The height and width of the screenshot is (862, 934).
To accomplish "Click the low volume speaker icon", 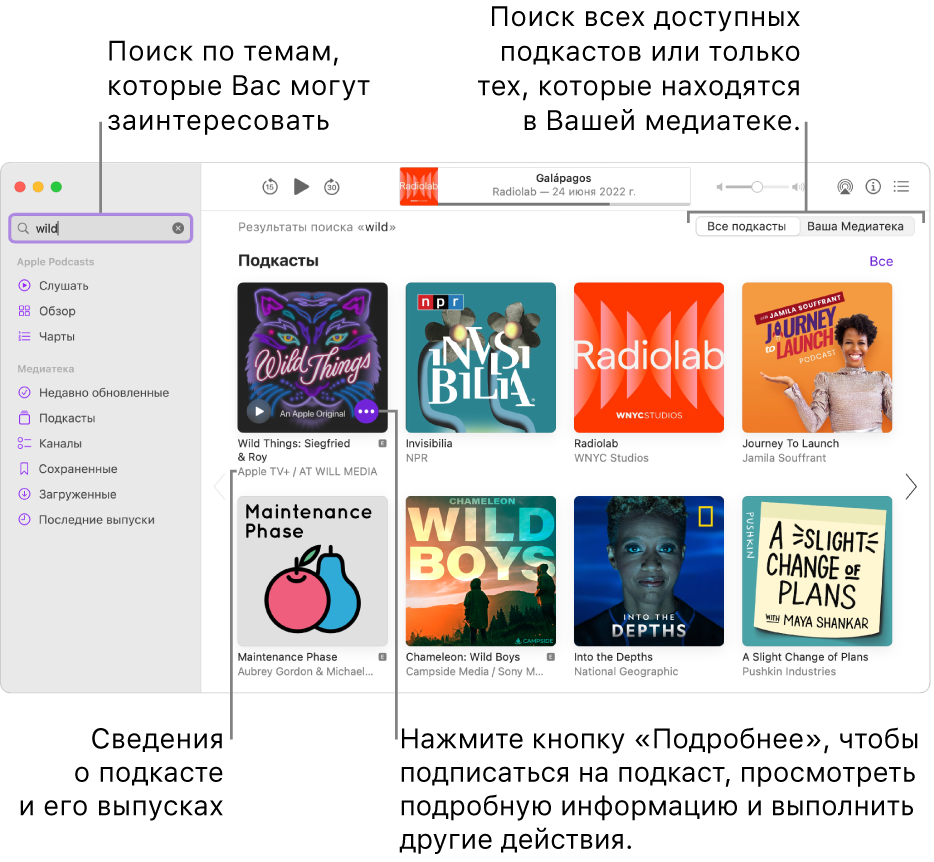I will [719, 187].
